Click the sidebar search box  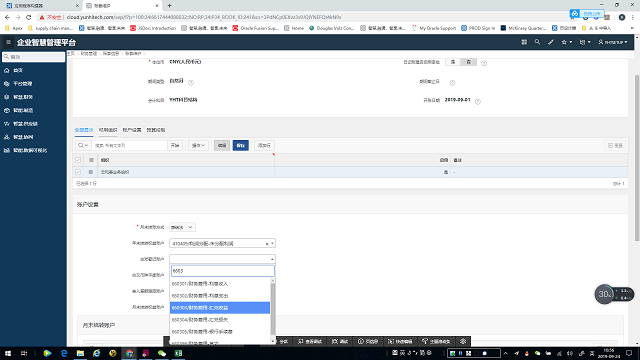(33, 57)
